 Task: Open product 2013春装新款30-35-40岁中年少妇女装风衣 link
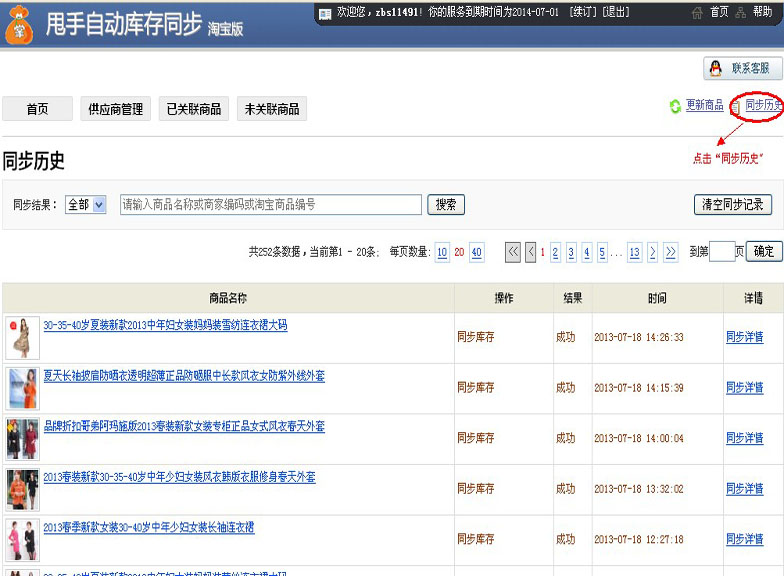(x=180, y=477)
